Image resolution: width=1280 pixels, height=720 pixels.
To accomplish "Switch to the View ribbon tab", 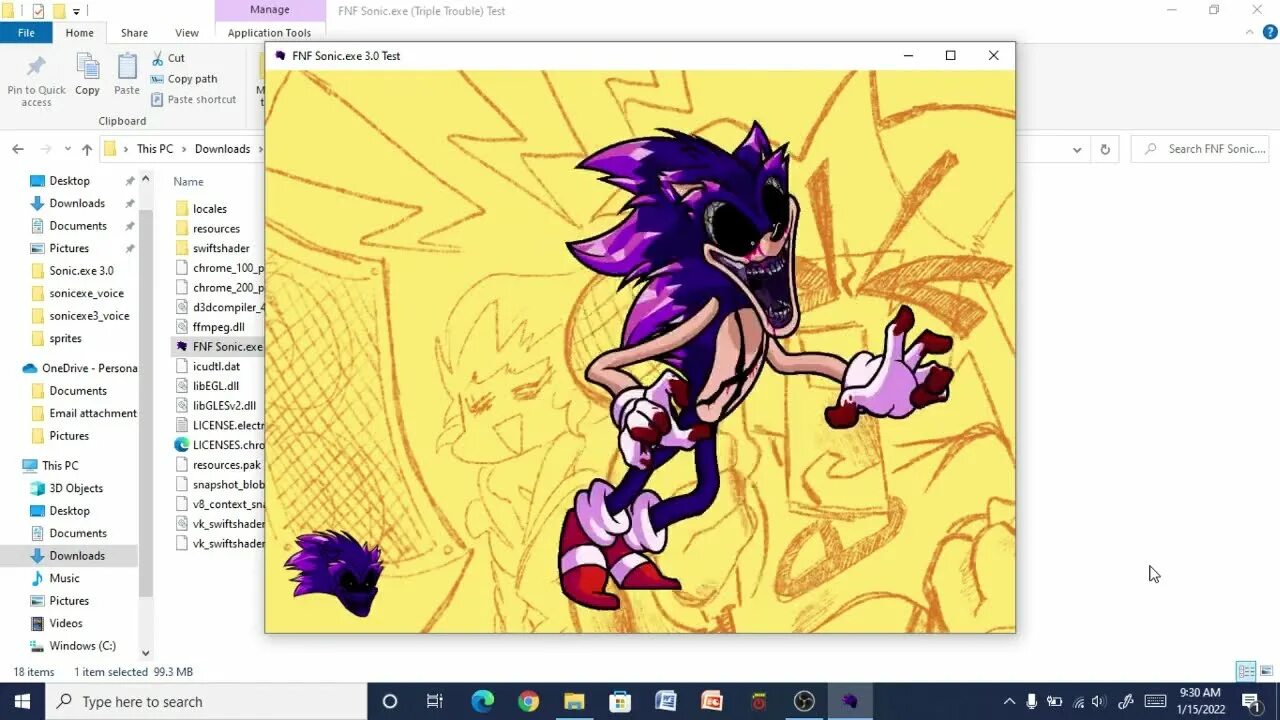I will [x=187, y=33].
